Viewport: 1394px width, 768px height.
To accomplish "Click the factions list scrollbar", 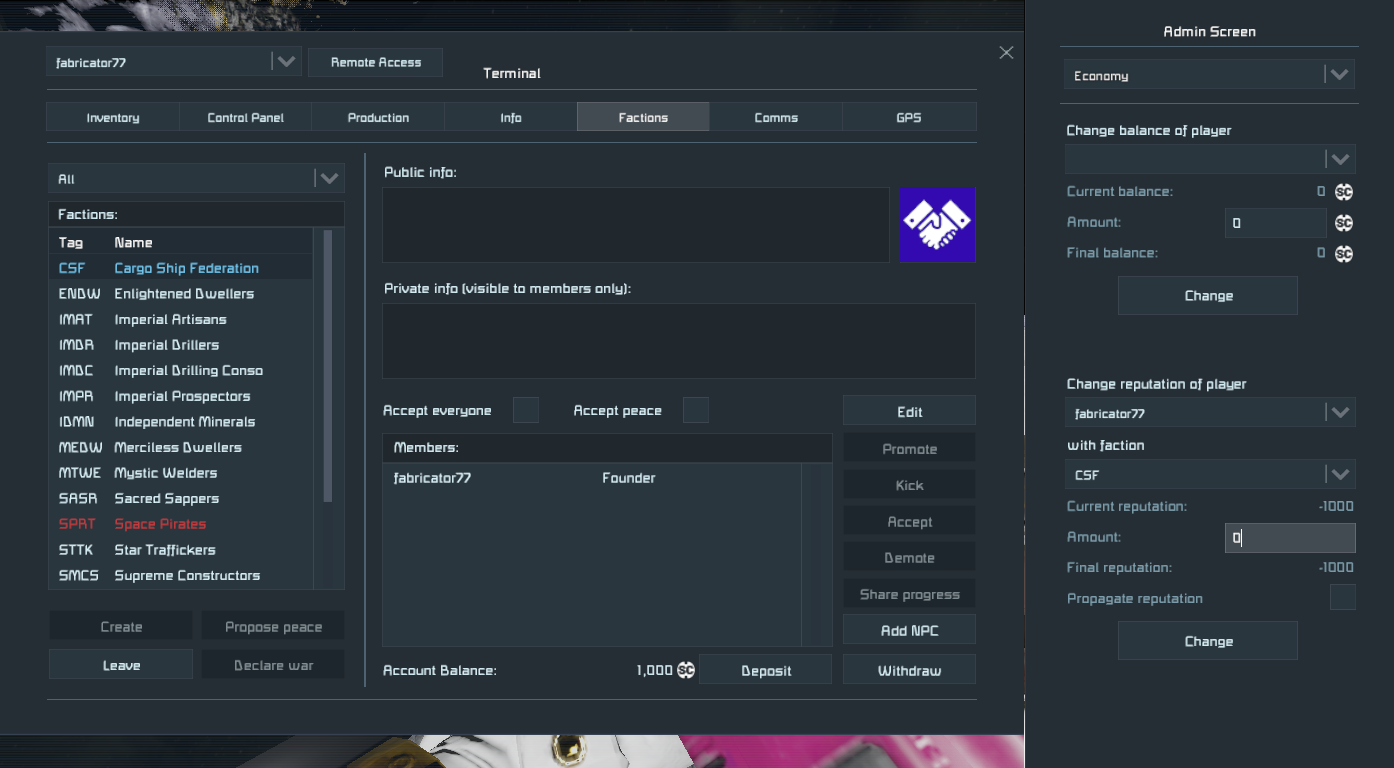I will point(326,366).
